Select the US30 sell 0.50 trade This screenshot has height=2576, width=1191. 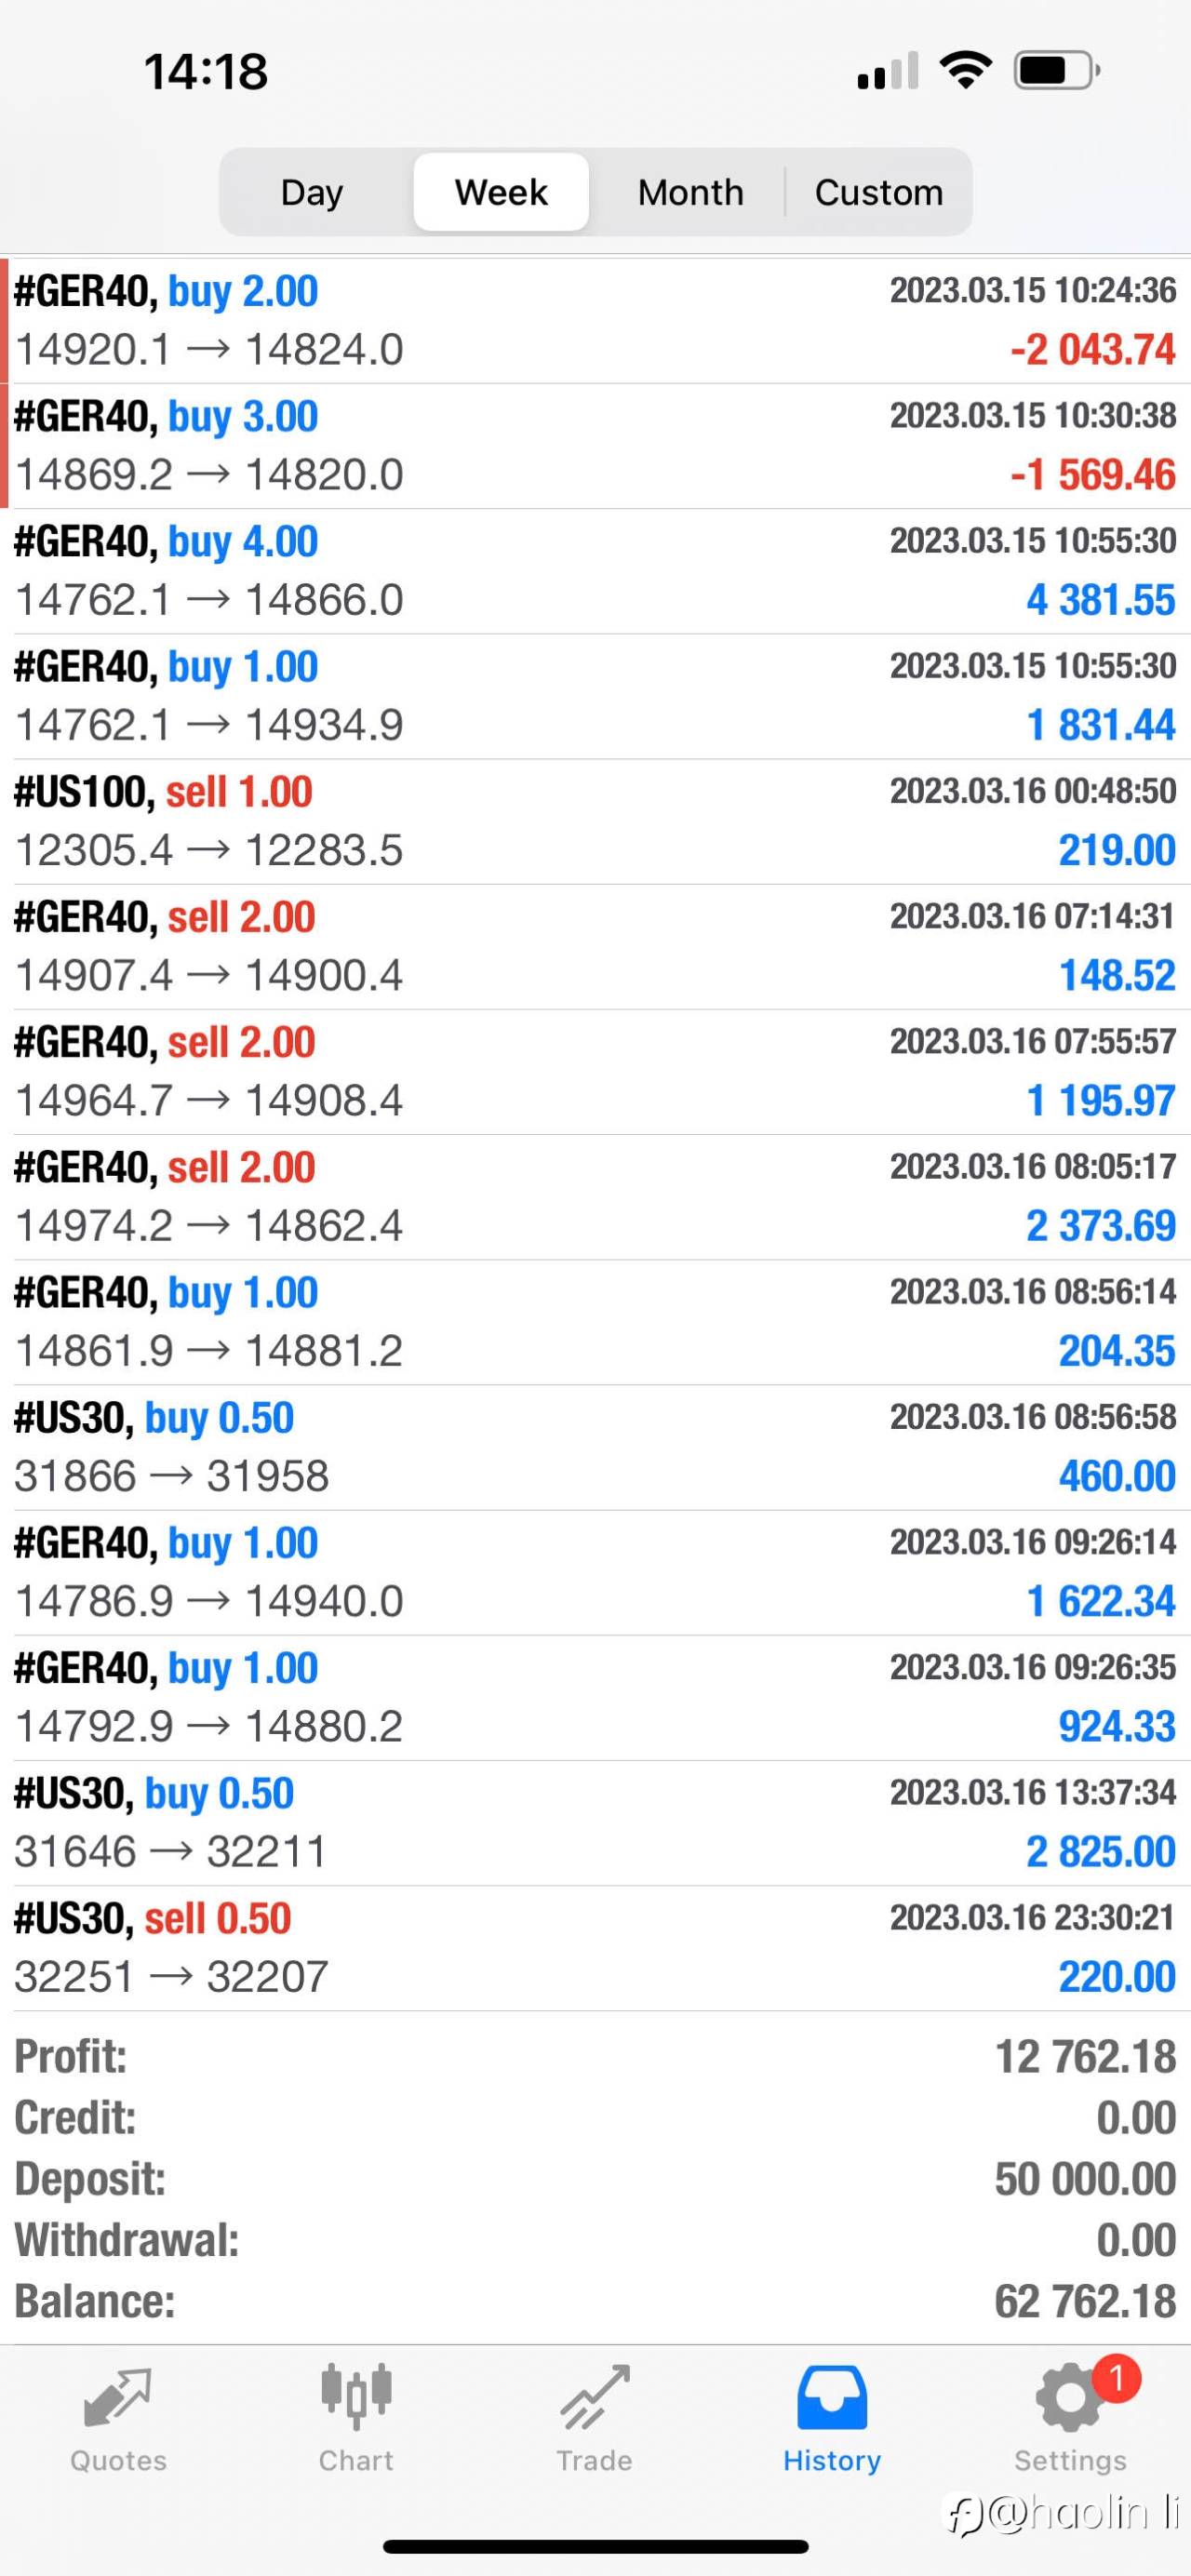coord(595,1948)
